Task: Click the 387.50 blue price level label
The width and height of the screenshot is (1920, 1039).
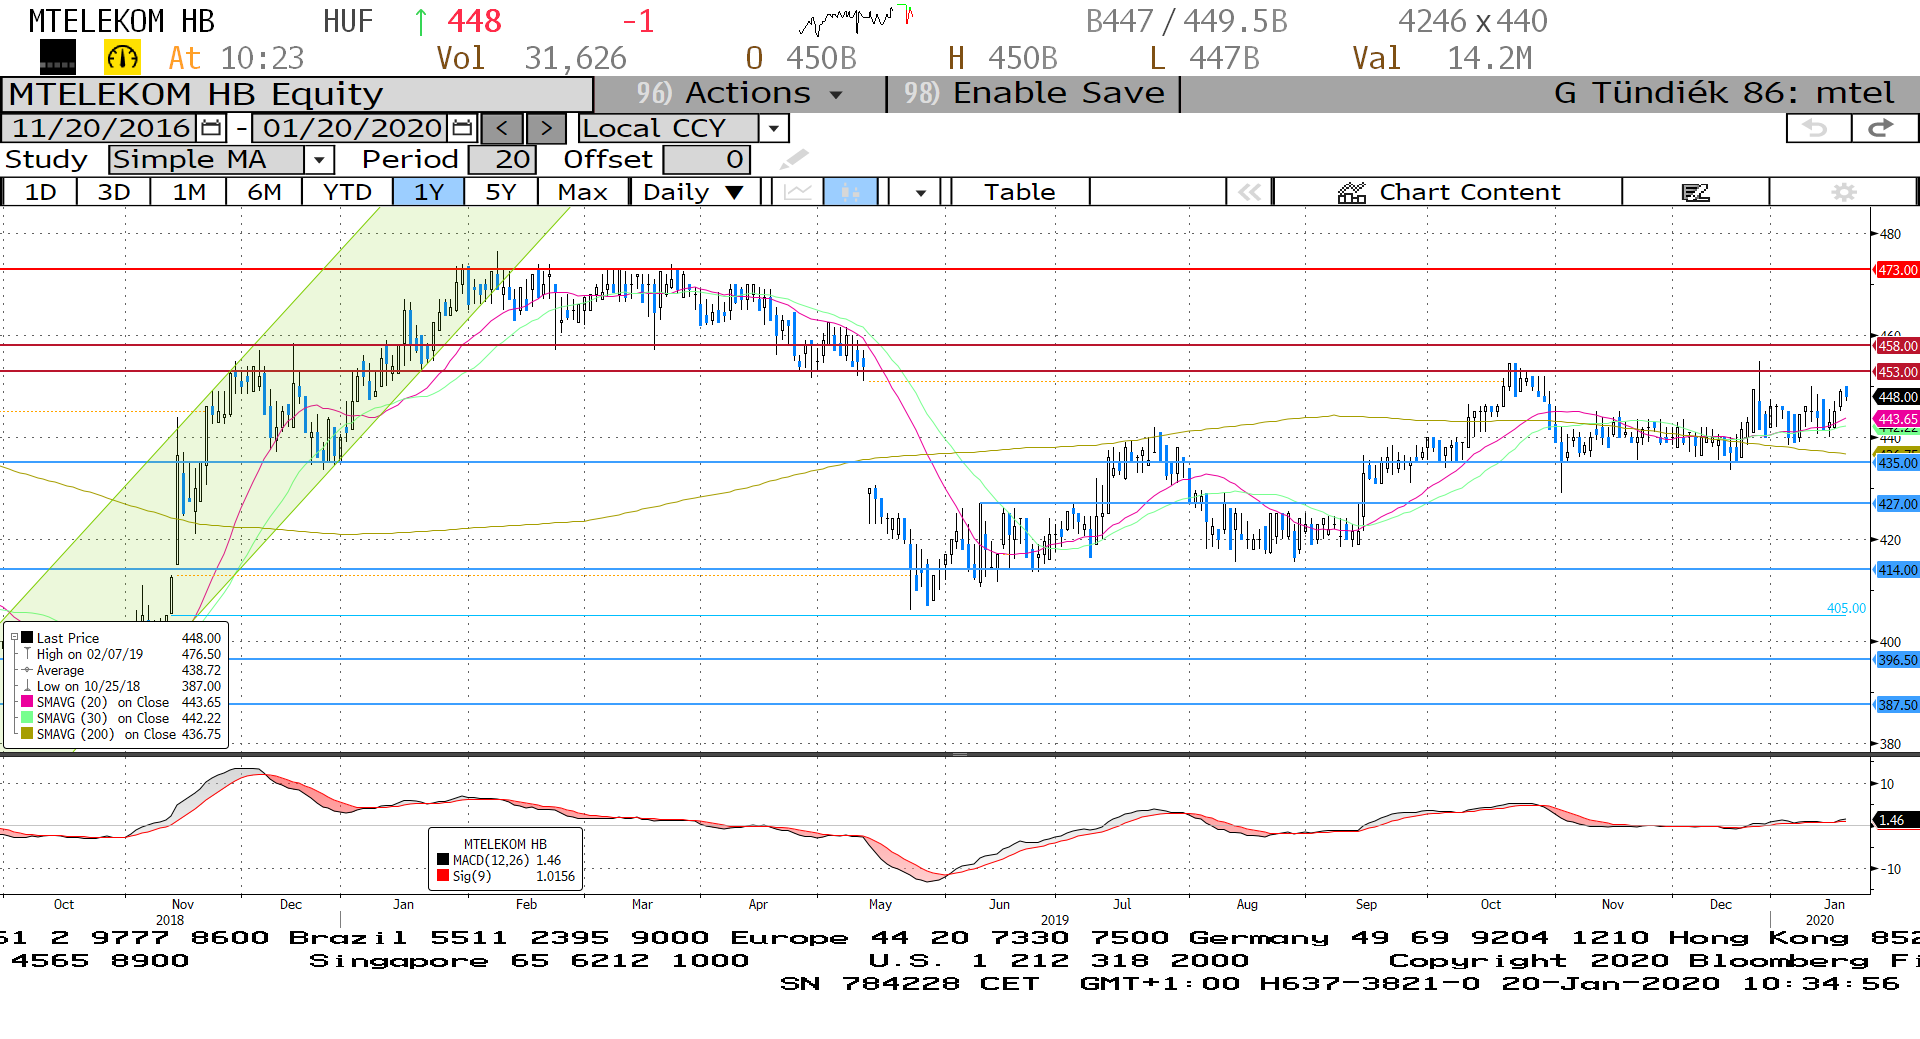Action: click(x=1896, y=705)
